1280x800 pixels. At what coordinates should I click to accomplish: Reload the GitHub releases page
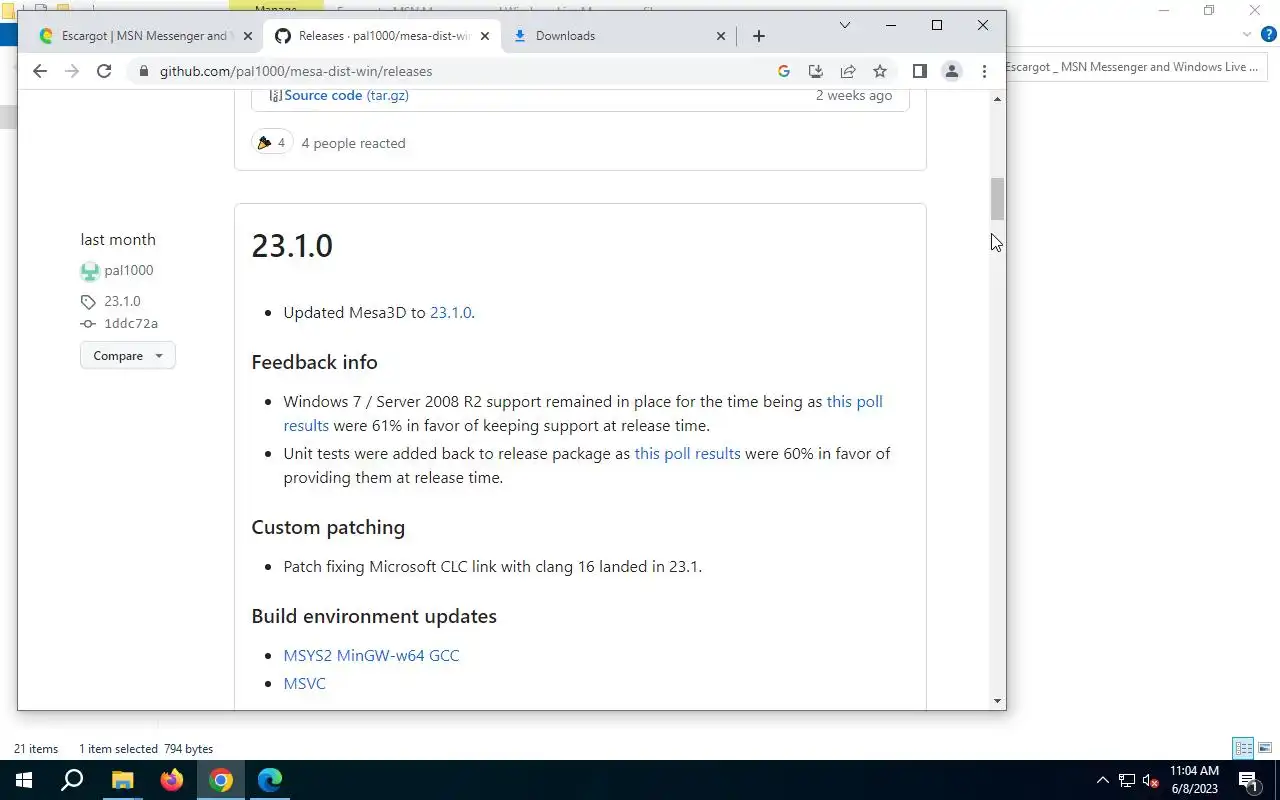(103, 71)
